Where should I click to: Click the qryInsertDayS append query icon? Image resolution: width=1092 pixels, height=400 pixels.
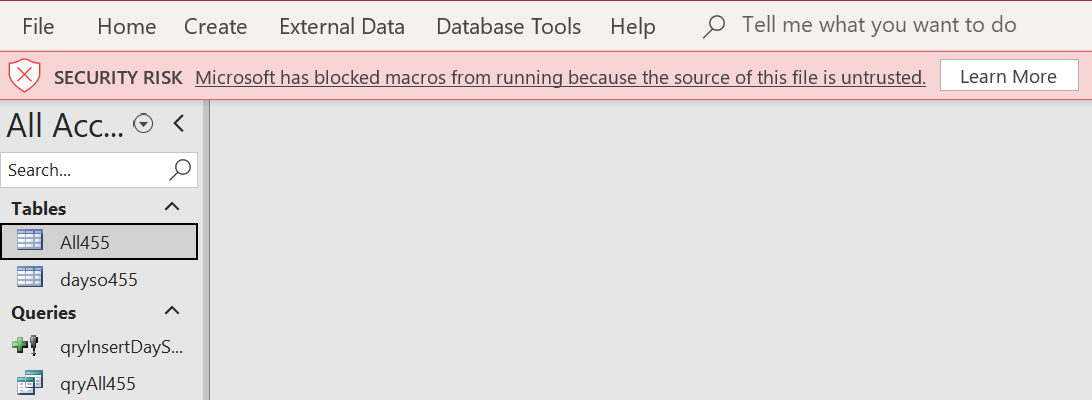point(26,346)
